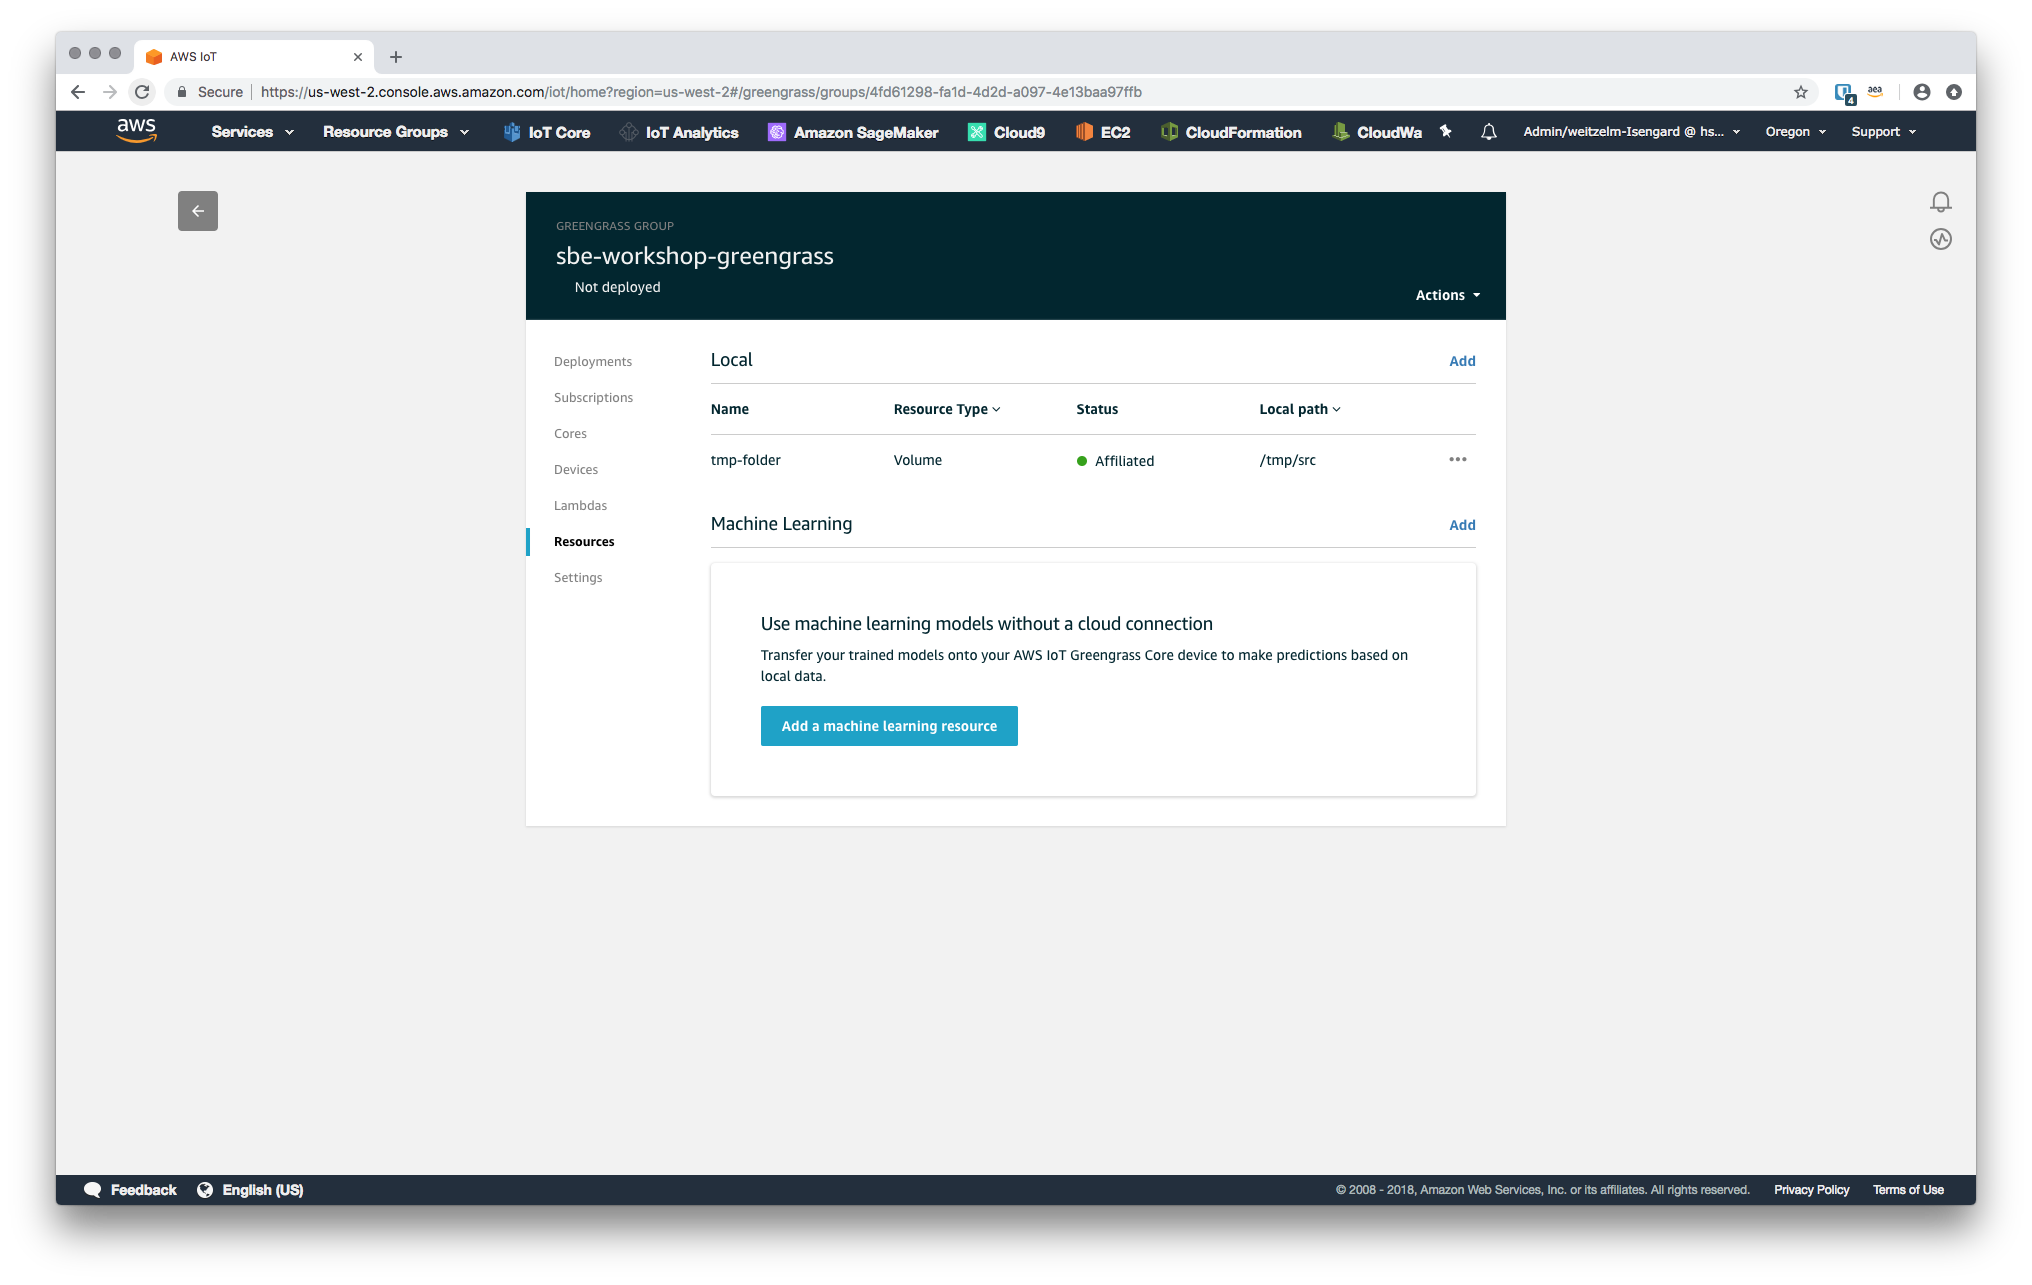This screenshot has width=2032, height=1285.
Task: Open the Admin account dropdown
Action: click(x=1631, y=132)
